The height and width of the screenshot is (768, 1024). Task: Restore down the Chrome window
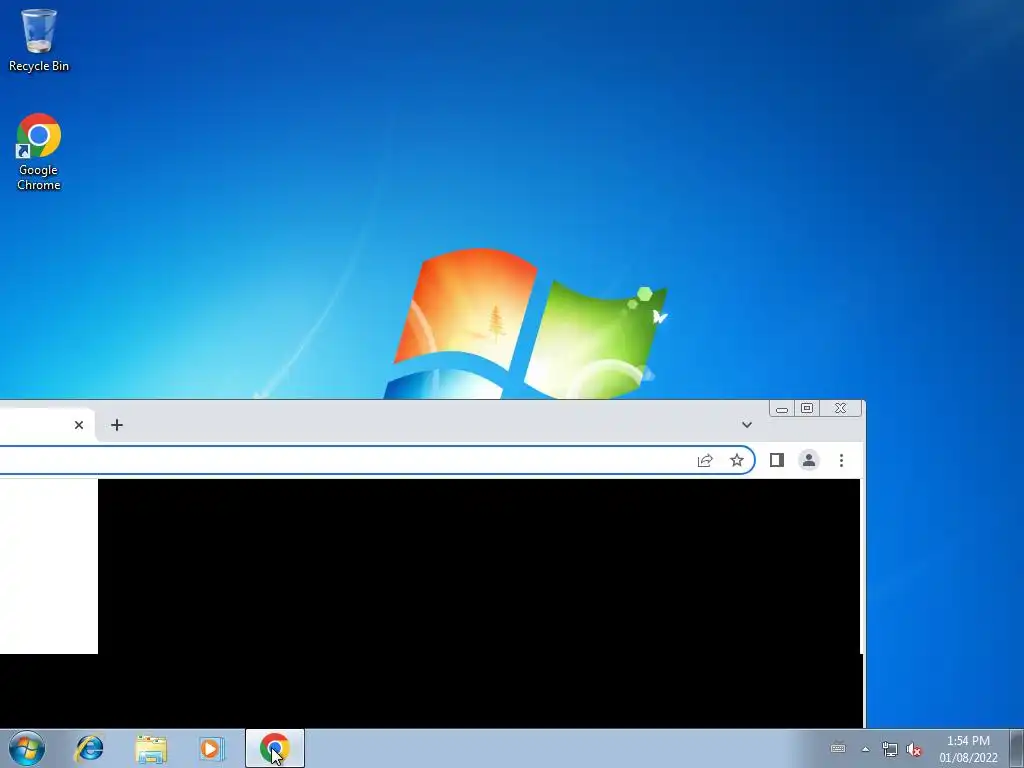[x=807, y=409]
